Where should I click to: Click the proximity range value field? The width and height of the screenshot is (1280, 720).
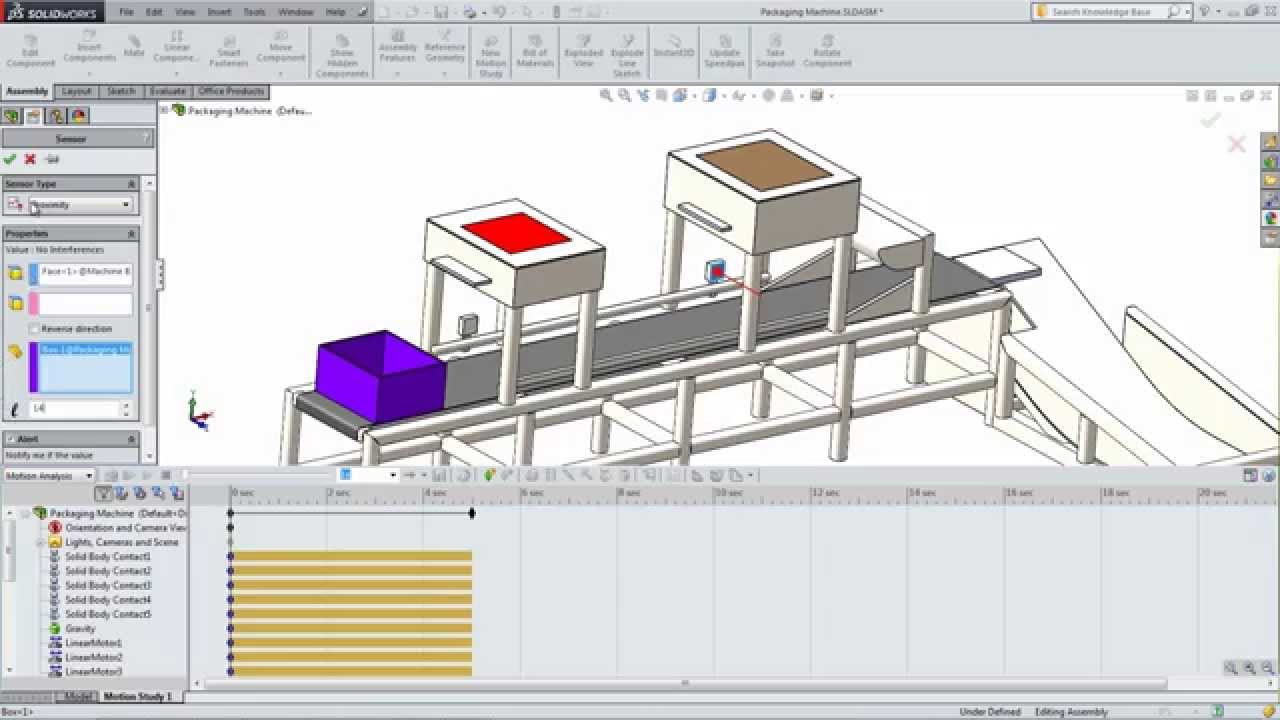point(75,408)
